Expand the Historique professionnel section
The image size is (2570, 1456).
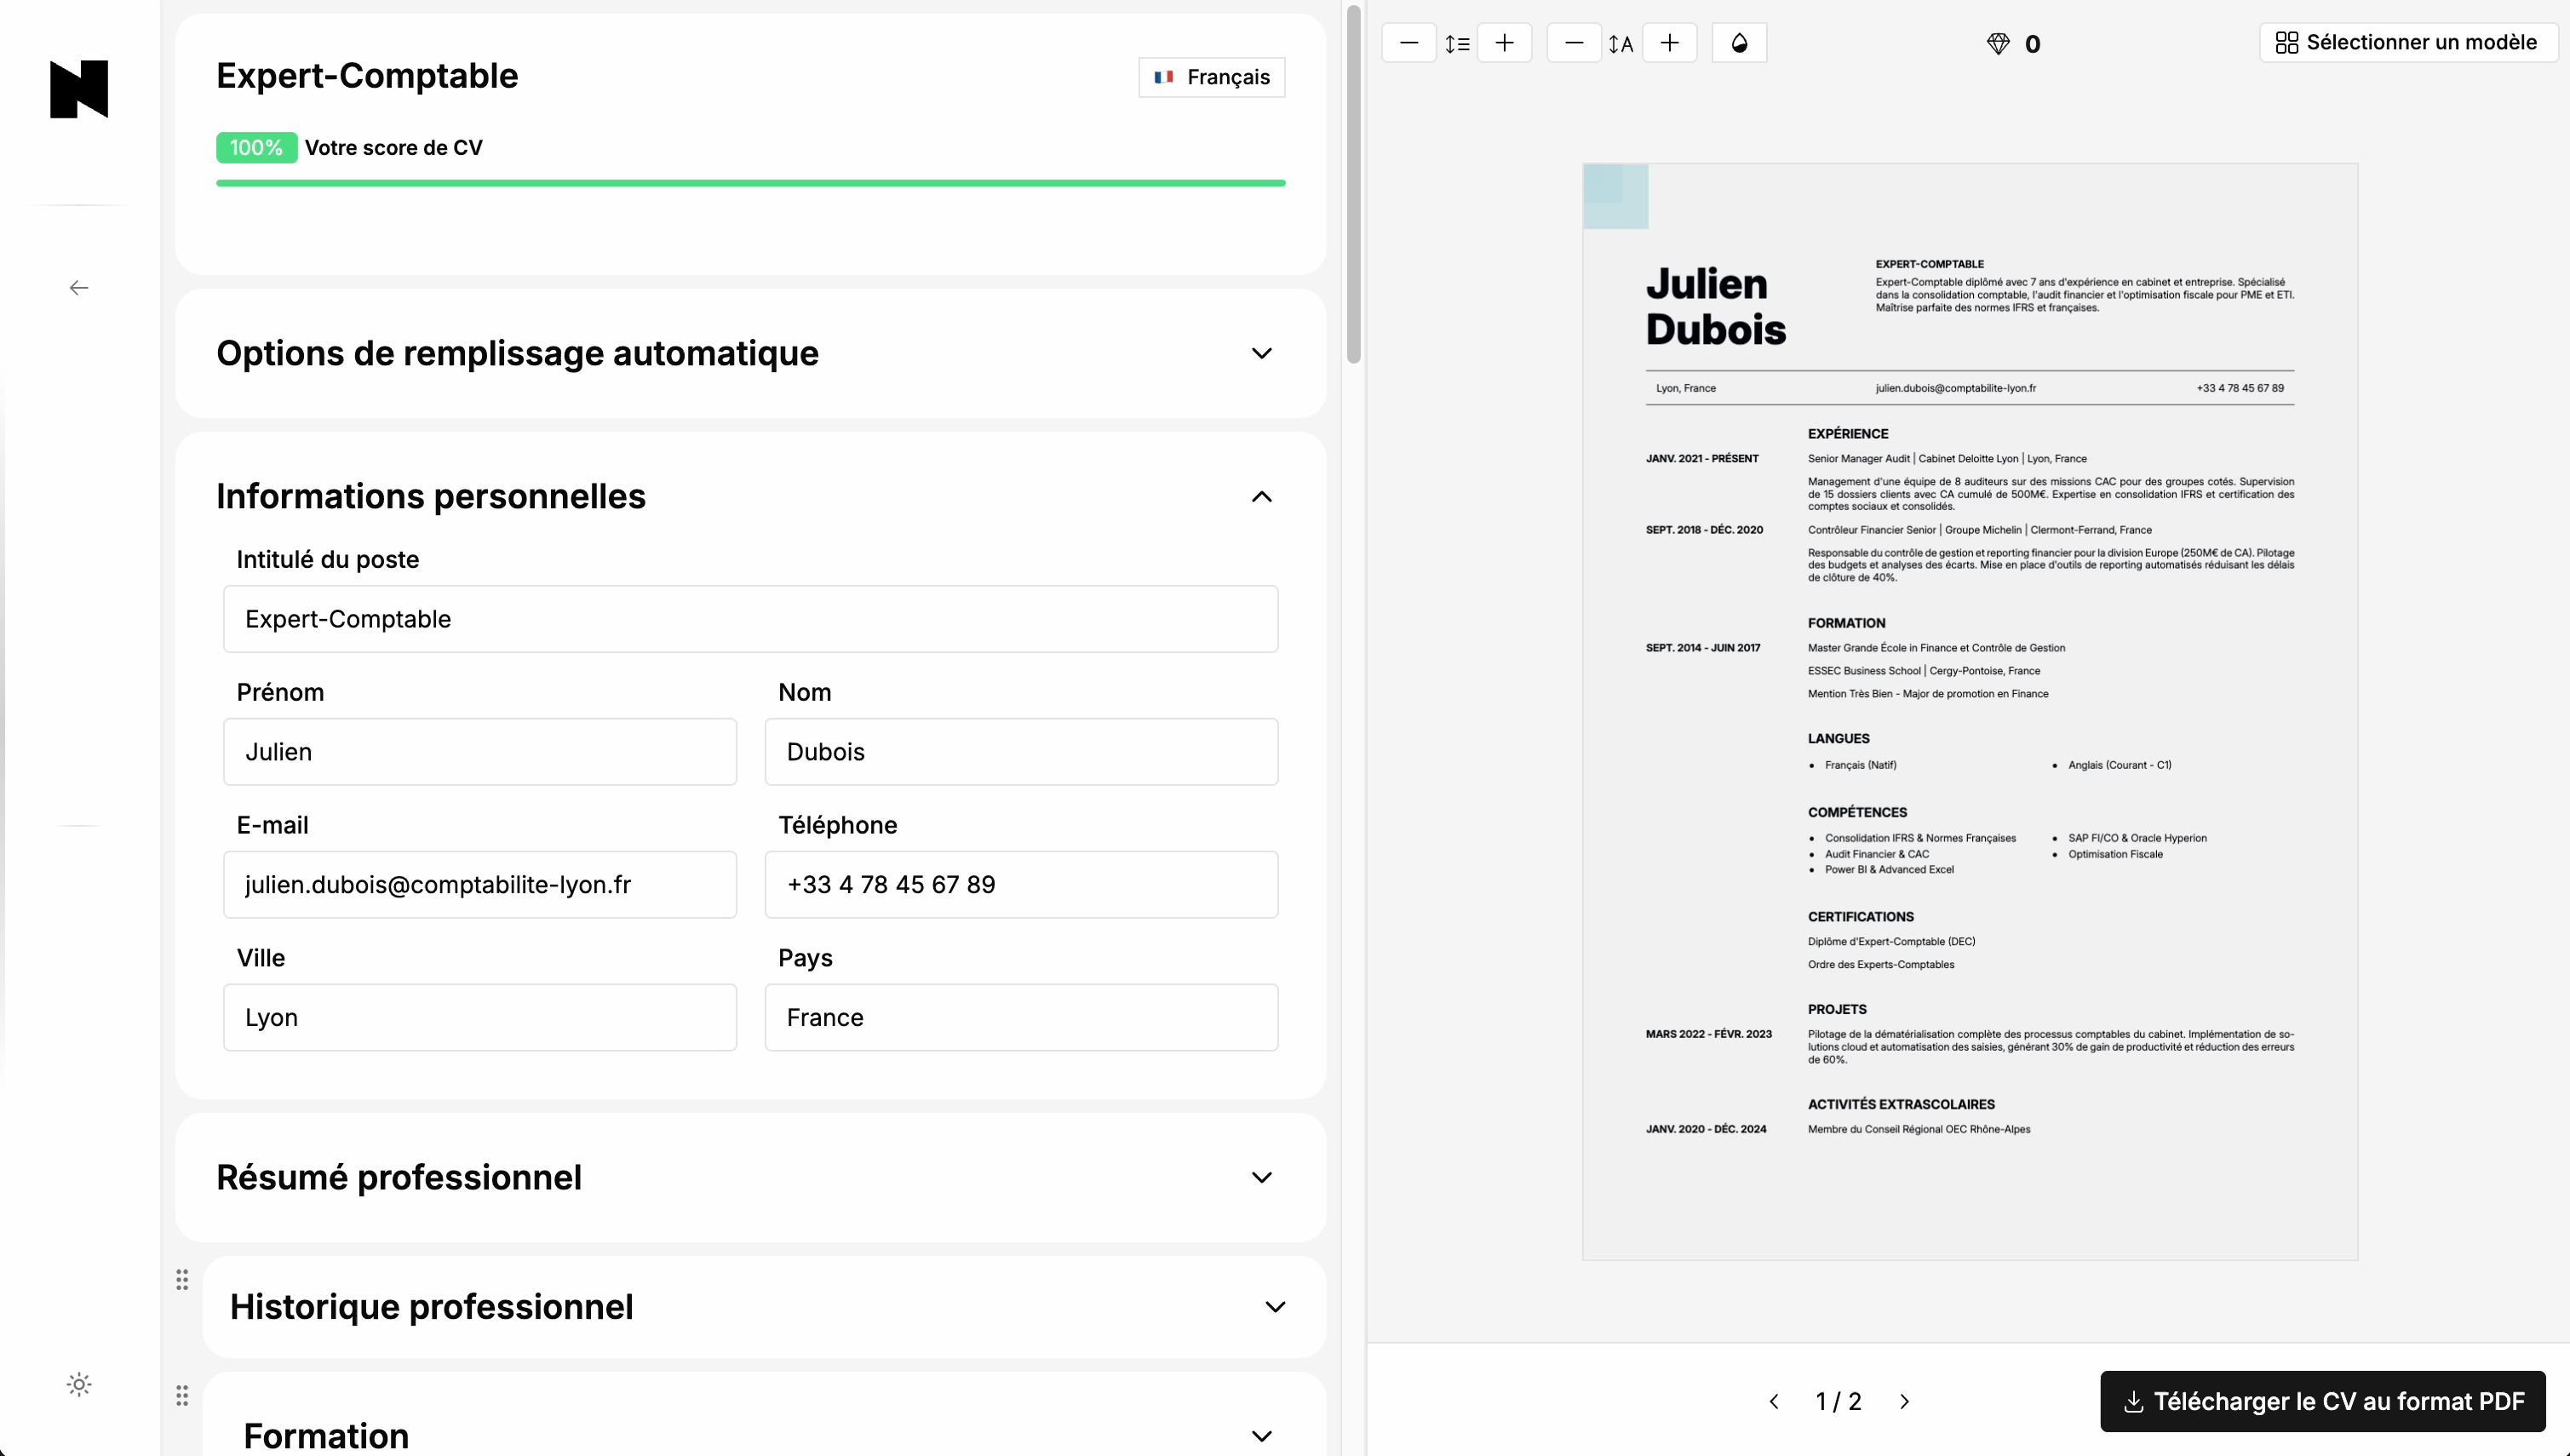click(1274, 1306)
